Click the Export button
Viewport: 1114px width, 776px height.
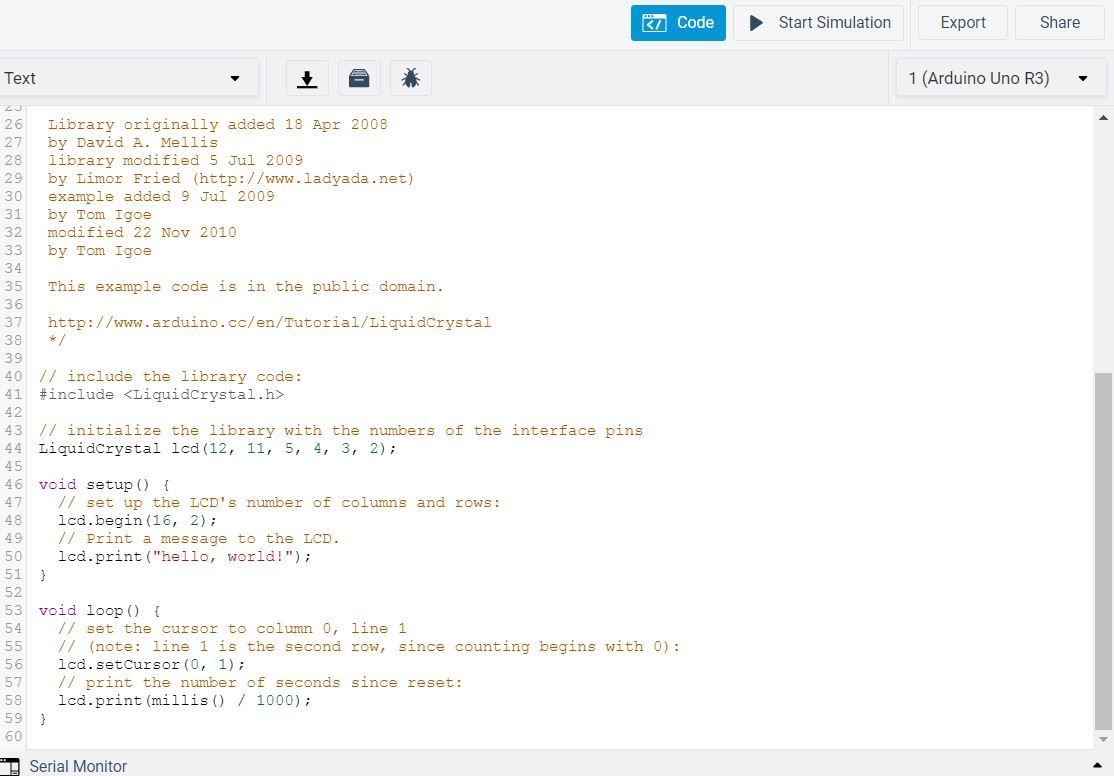pos(962,22)
